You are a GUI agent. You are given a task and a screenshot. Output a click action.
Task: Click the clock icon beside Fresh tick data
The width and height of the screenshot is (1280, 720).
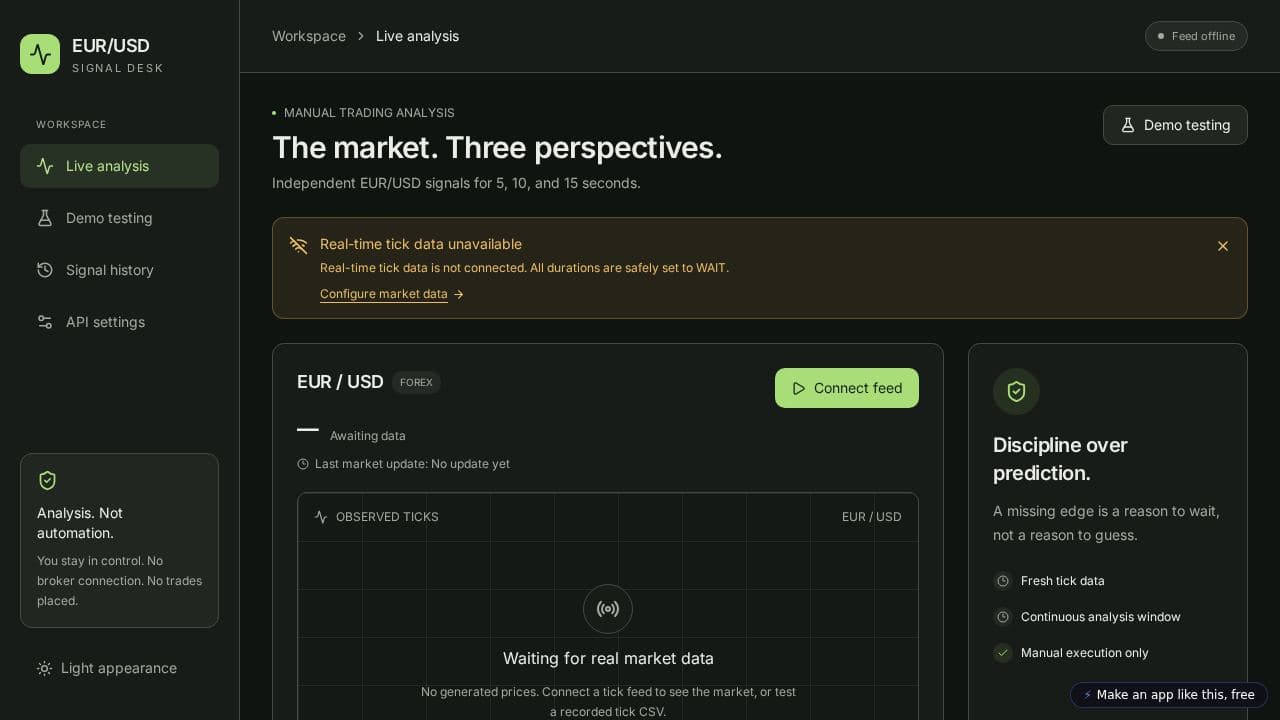pos(1003,581)
